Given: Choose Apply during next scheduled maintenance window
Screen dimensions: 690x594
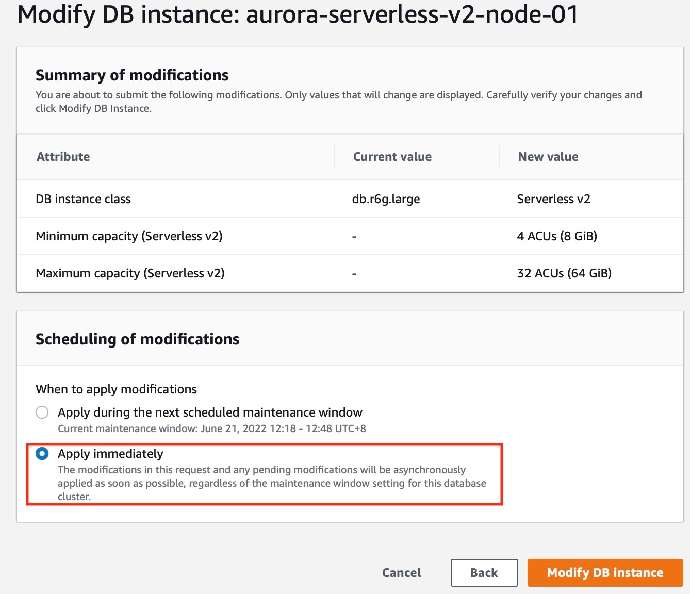Looking at the screenshot, I should click(42, 412).
